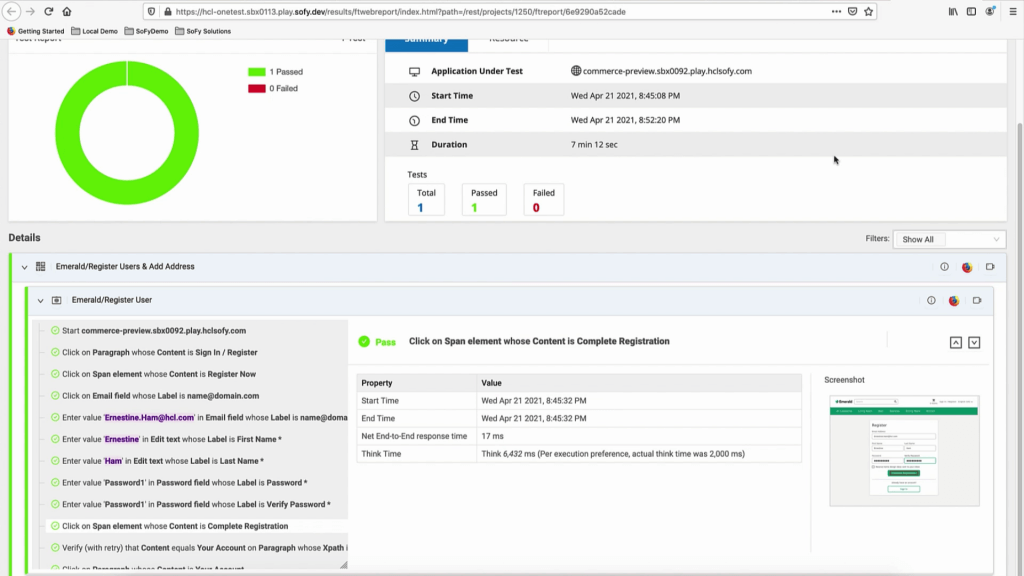
Task: Go to the previous step with up arrow button
Action: (x=956, y=342)
